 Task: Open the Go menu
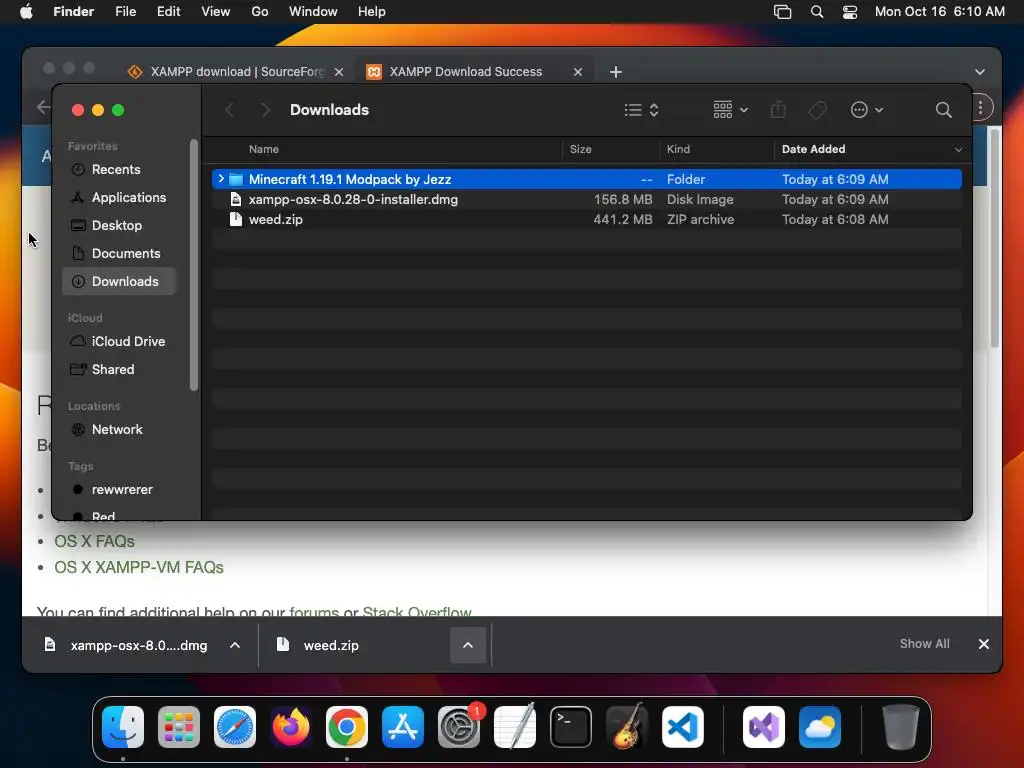260,12
